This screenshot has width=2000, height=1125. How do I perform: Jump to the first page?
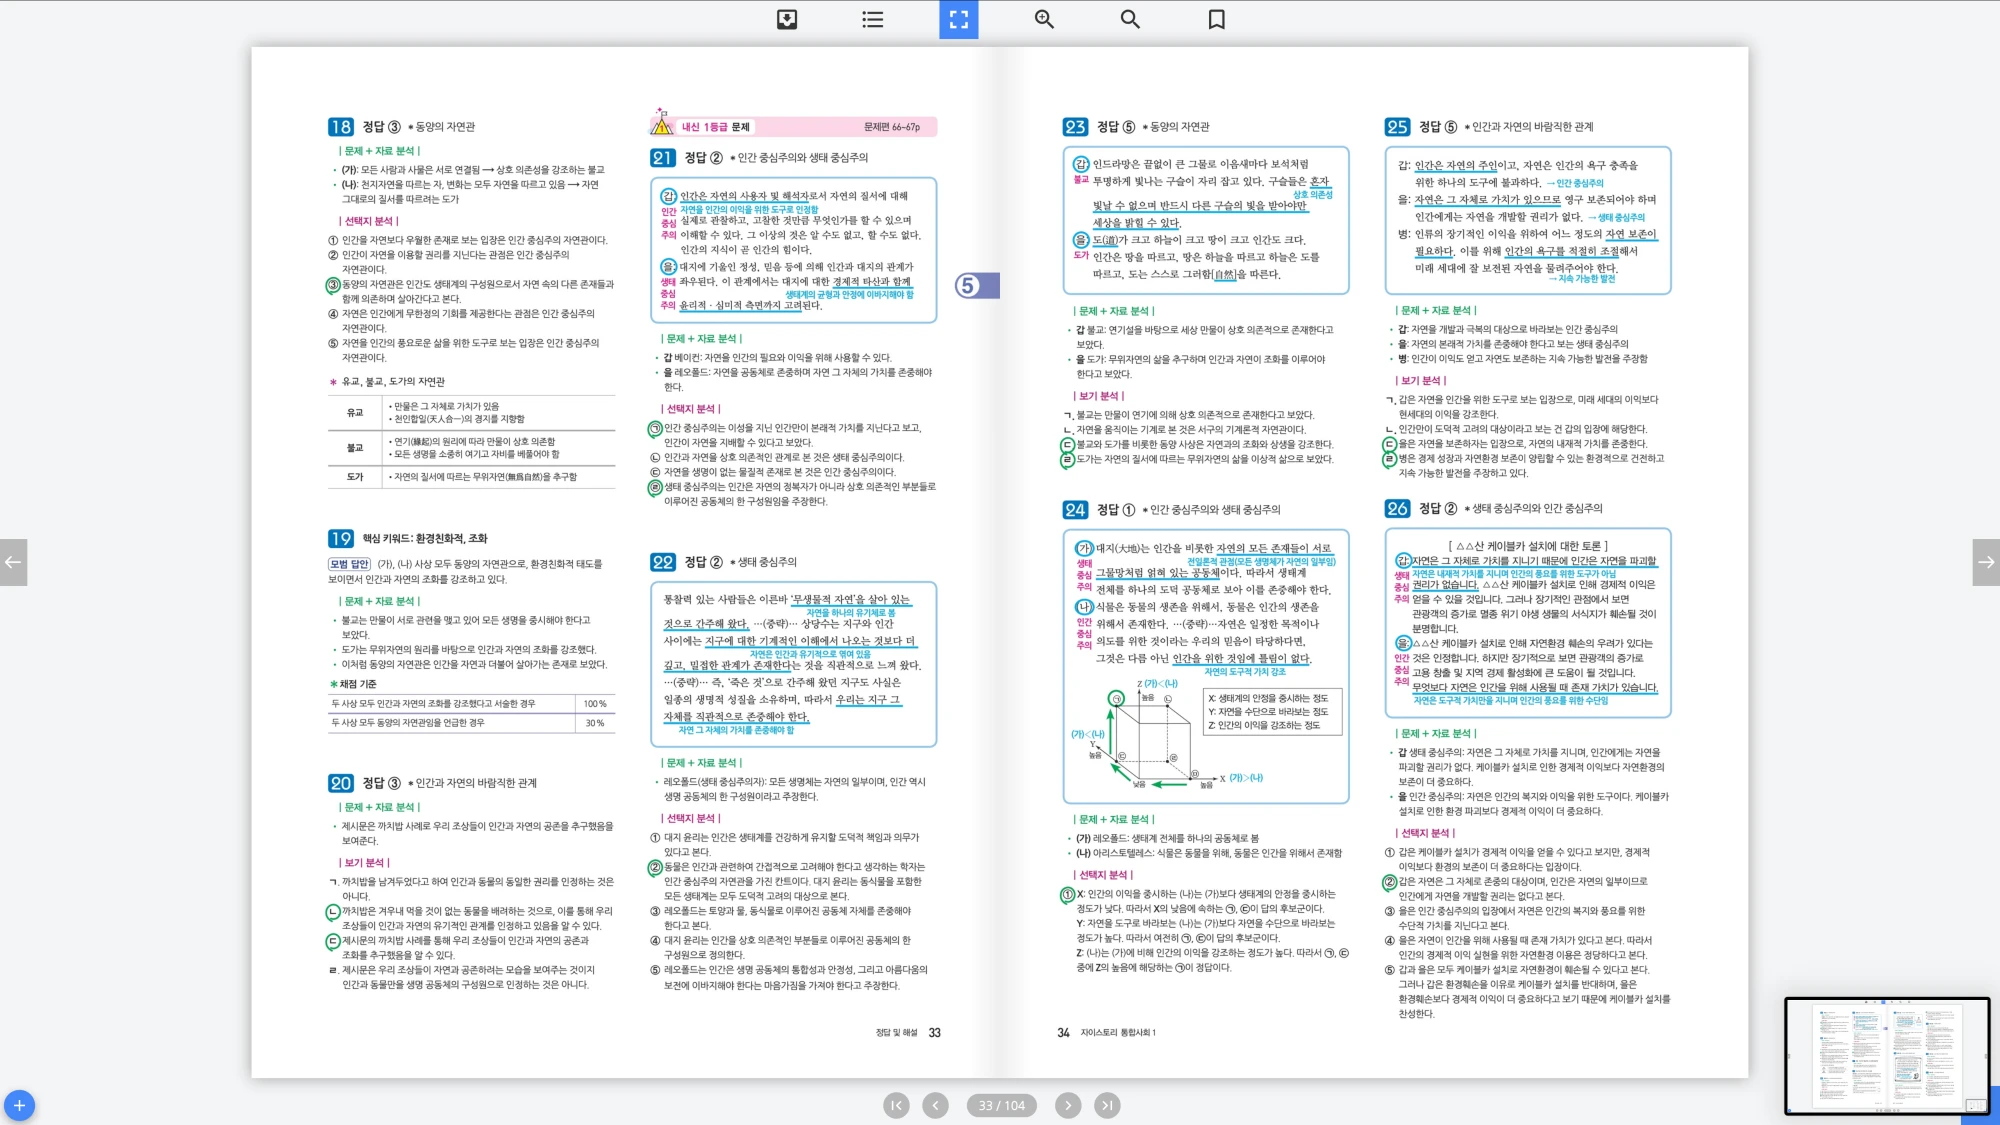pos(896,1105)
